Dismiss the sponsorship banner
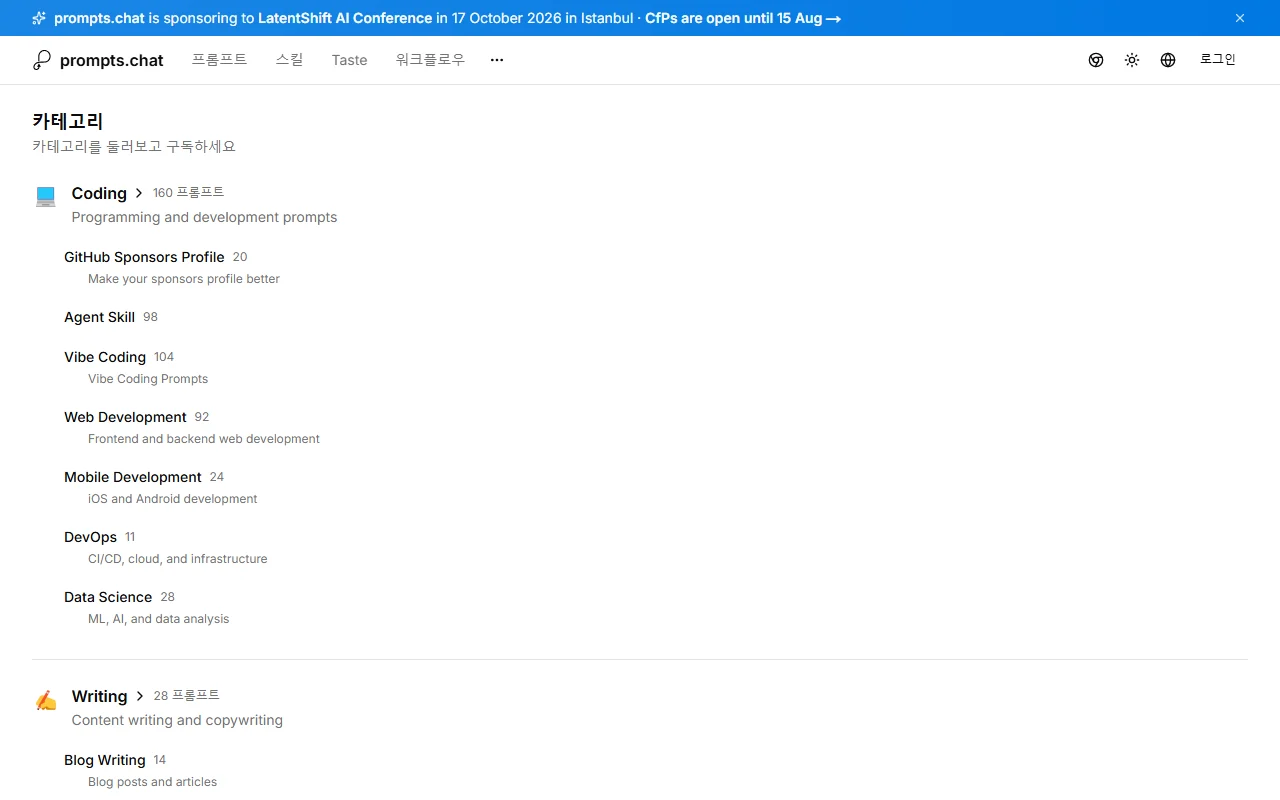Viewport: 1280px width, 800px height. coord(1240,18)
